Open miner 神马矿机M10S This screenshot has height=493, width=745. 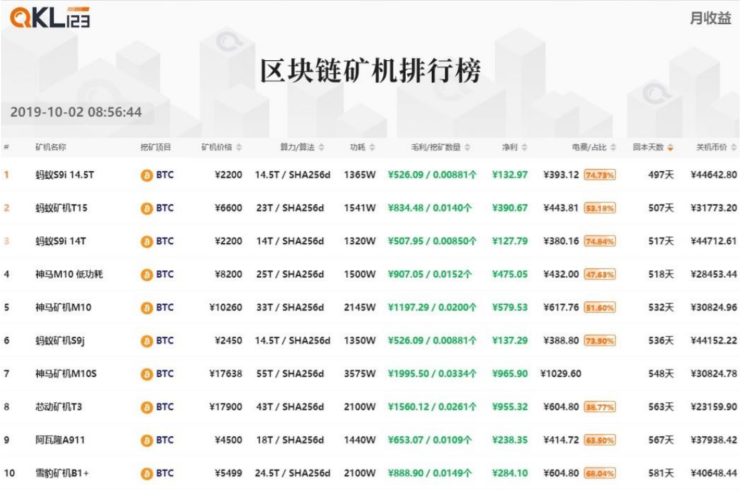[66, 374]
